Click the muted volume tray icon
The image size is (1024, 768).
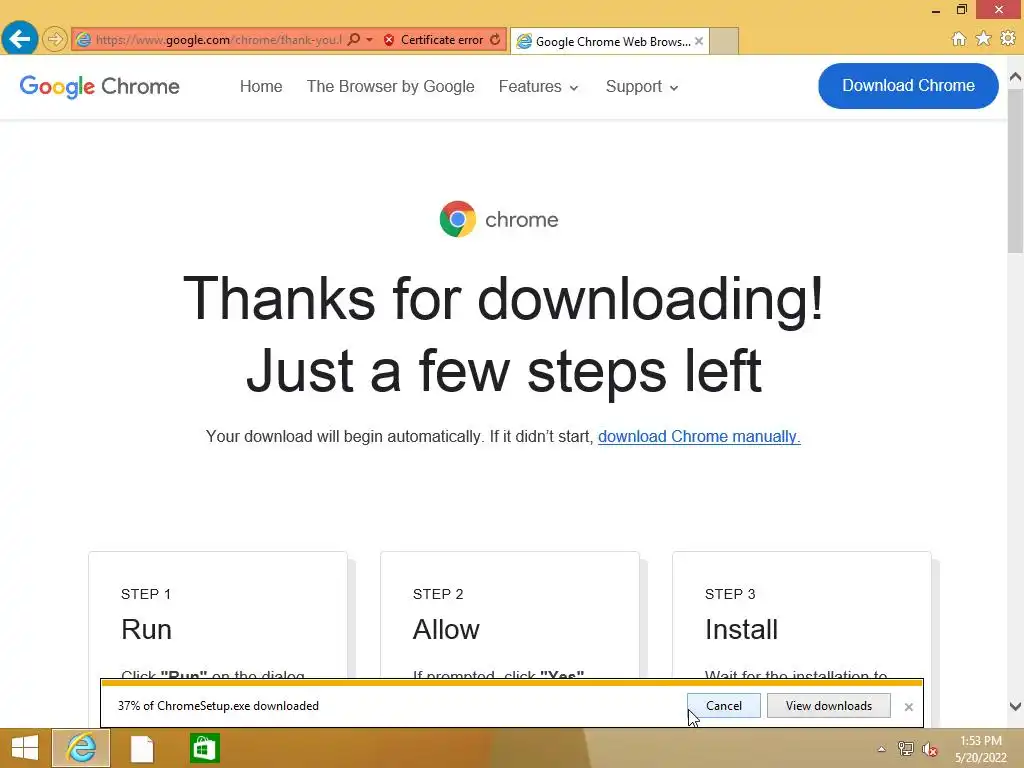tap(930, 749)
